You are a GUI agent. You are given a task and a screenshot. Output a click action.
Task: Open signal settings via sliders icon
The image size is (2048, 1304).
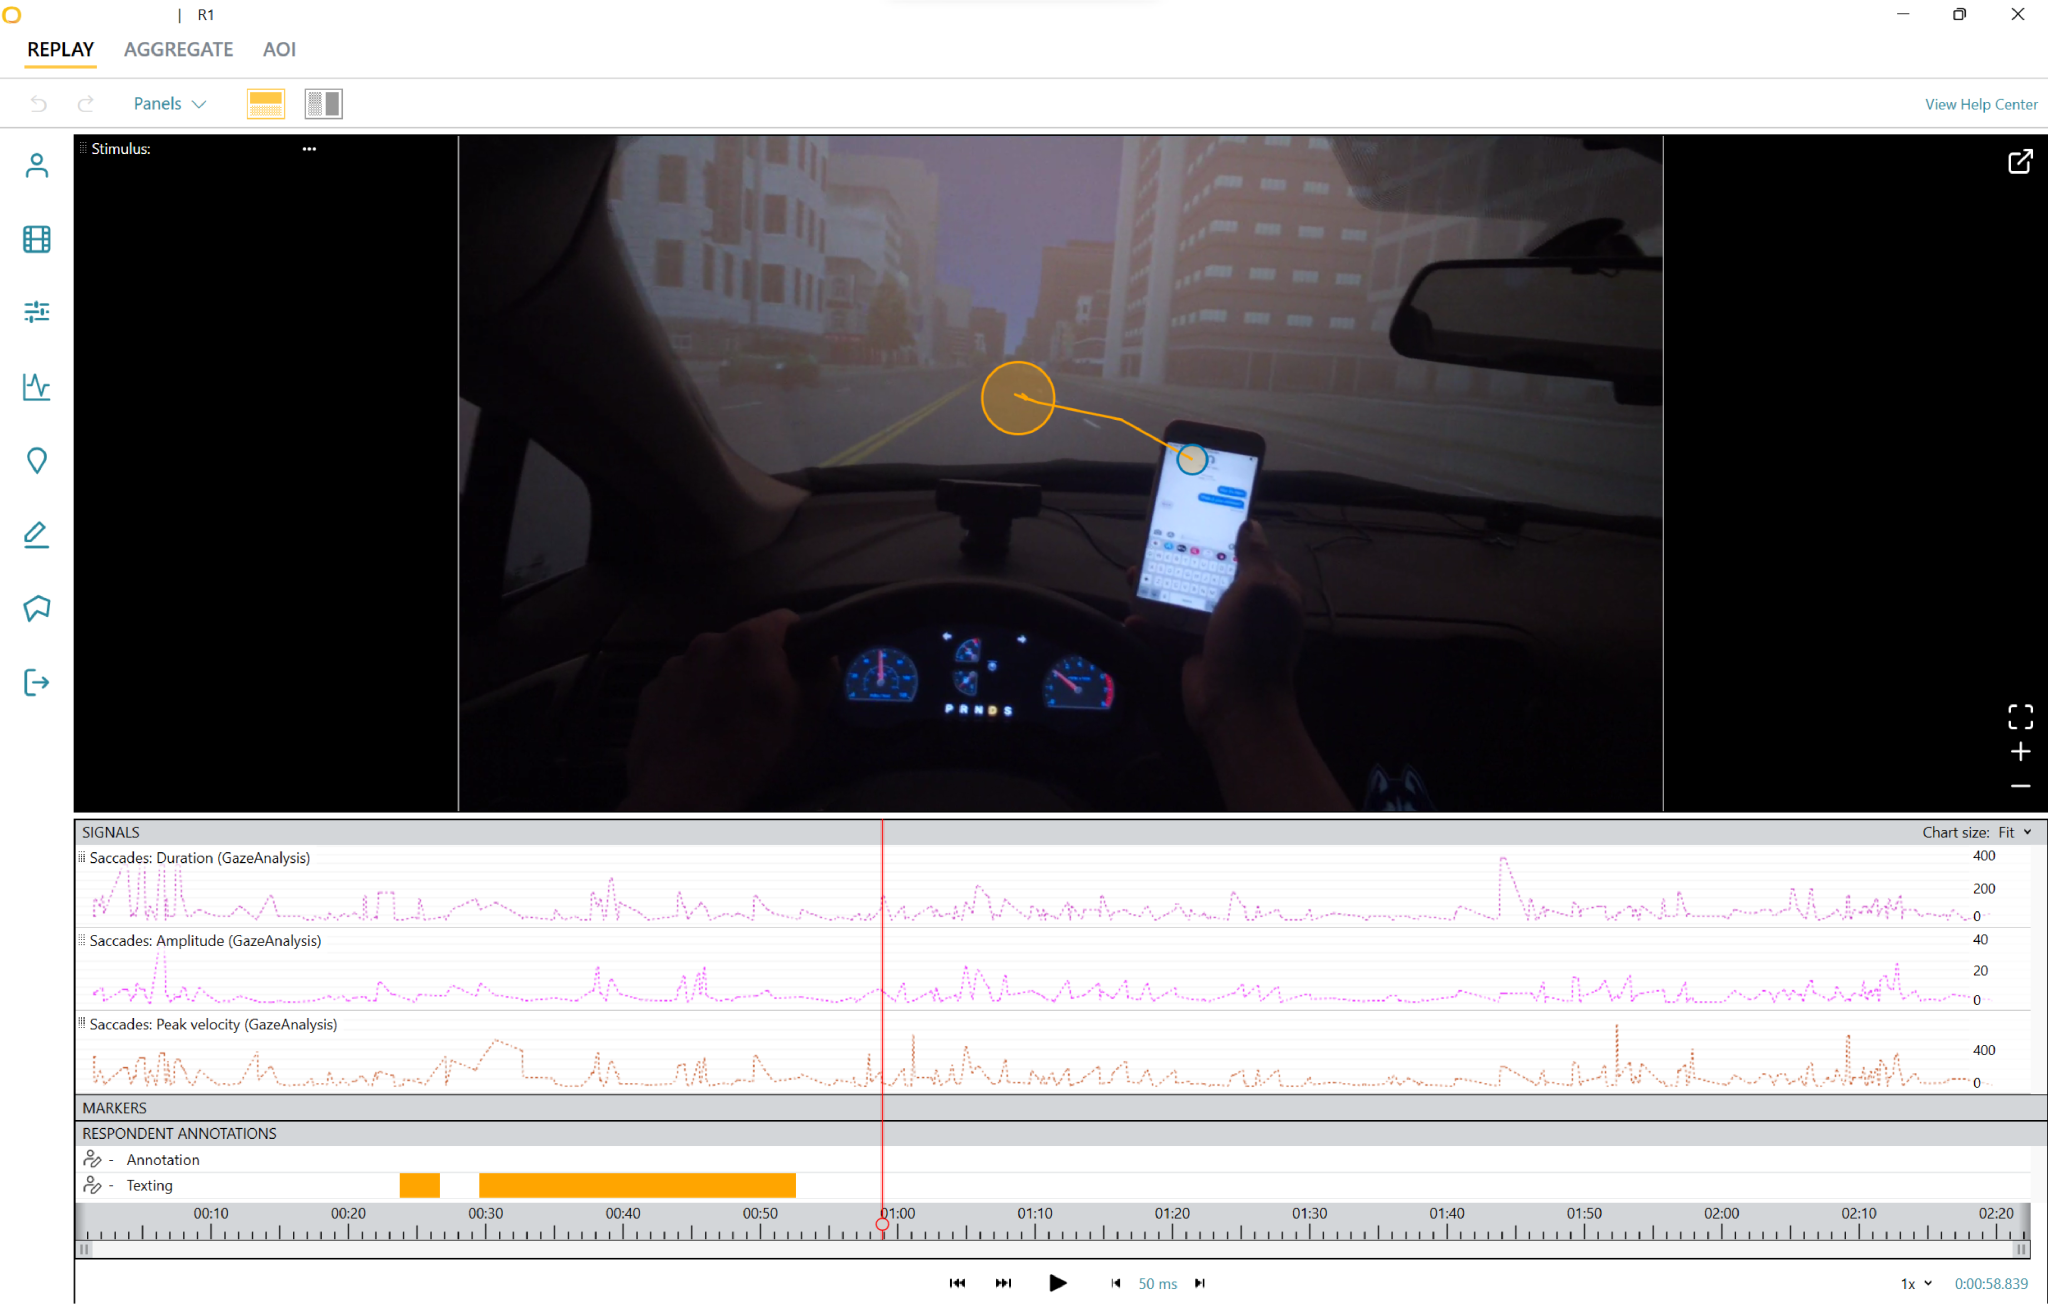point(36,312)
